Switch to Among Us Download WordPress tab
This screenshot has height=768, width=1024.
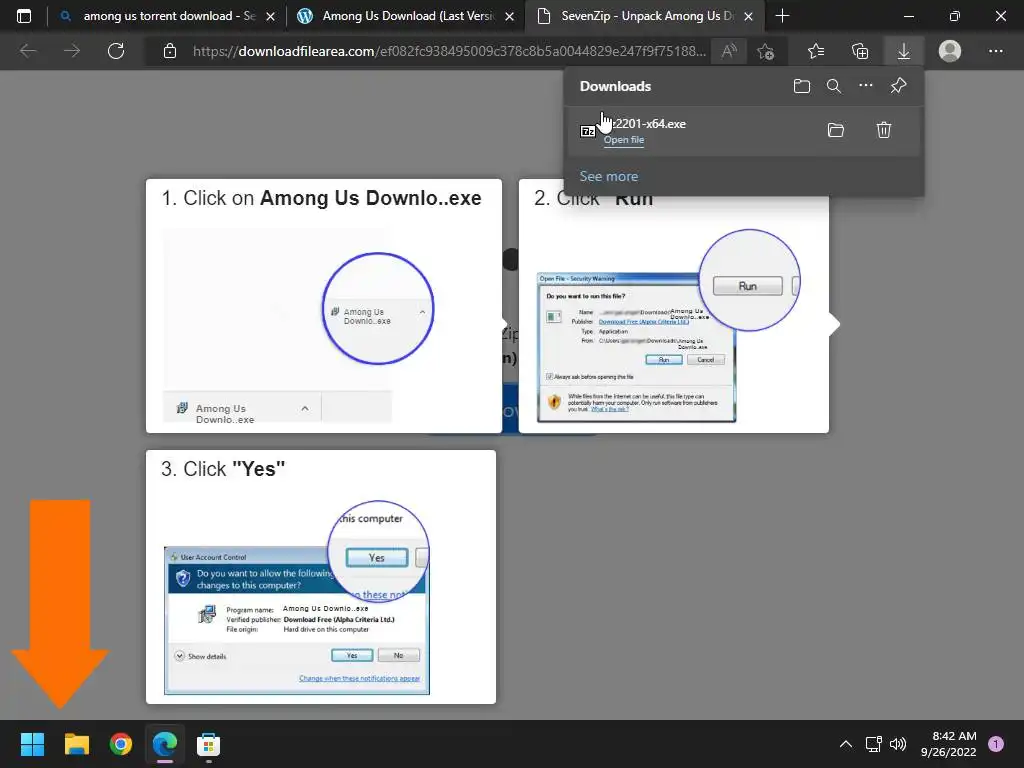pos(405,16)
